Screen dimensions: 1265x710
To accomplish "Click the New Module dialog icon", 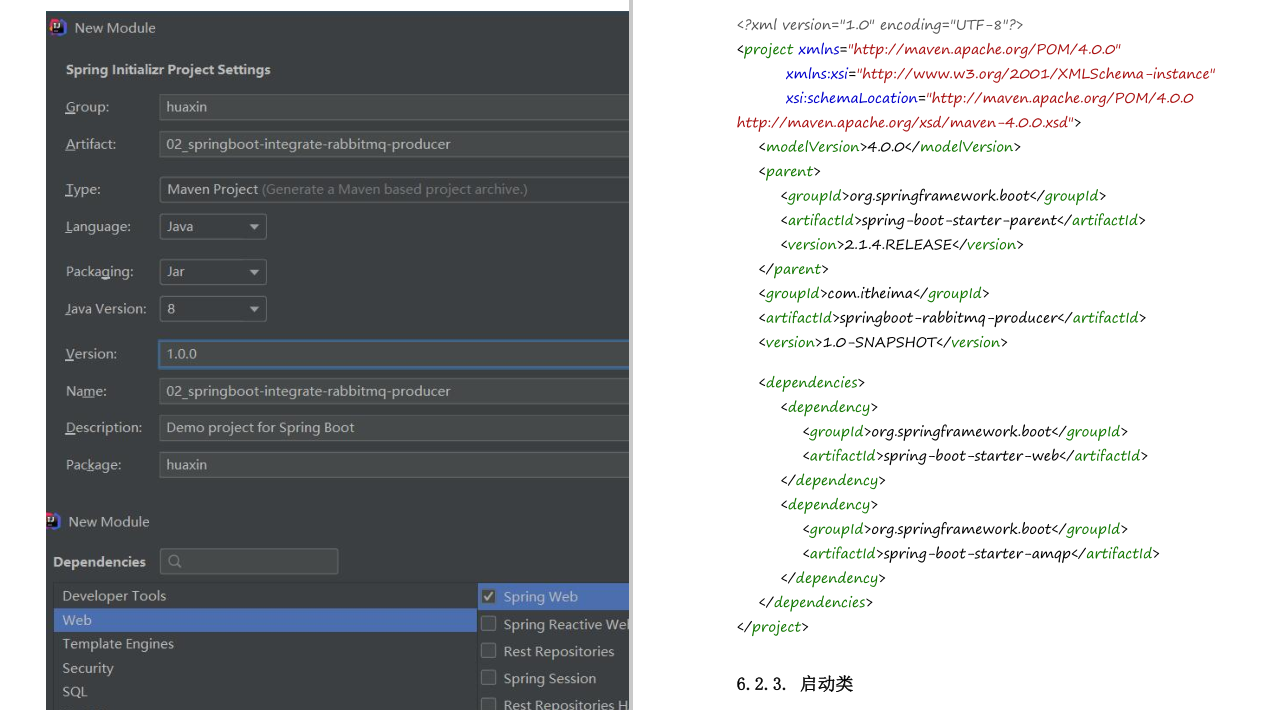I will 57,27.
